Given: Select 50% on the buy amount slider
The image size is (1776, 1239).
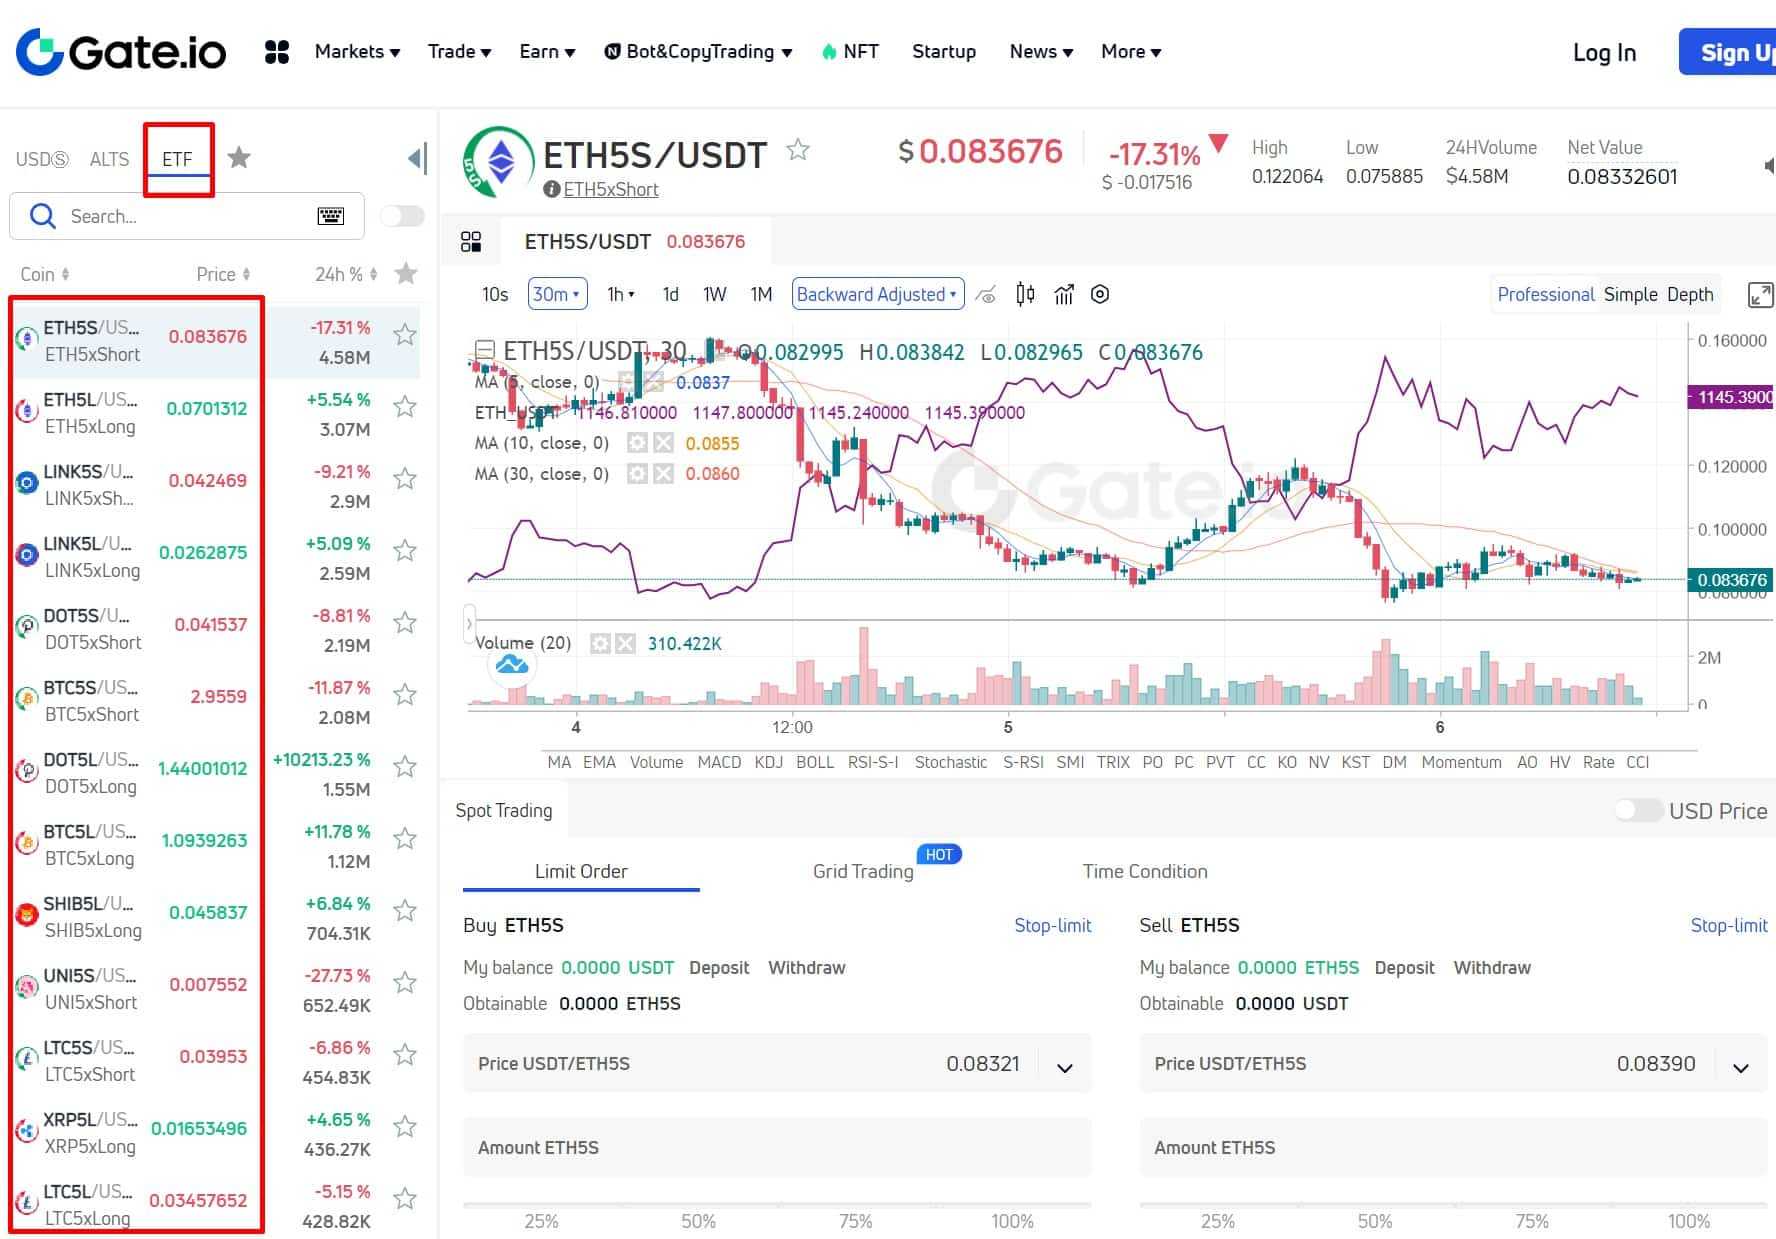Looking at the screenshot, I should [698, 1221].
